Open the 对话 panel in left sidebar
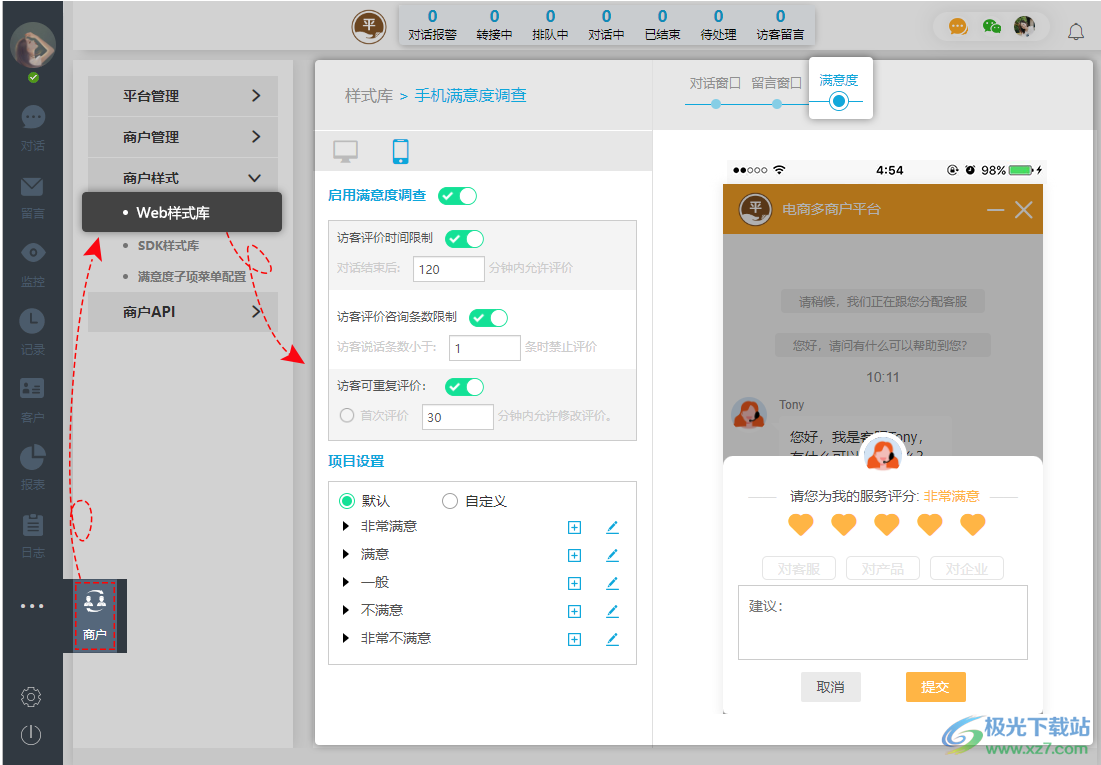 pos(33,126)
